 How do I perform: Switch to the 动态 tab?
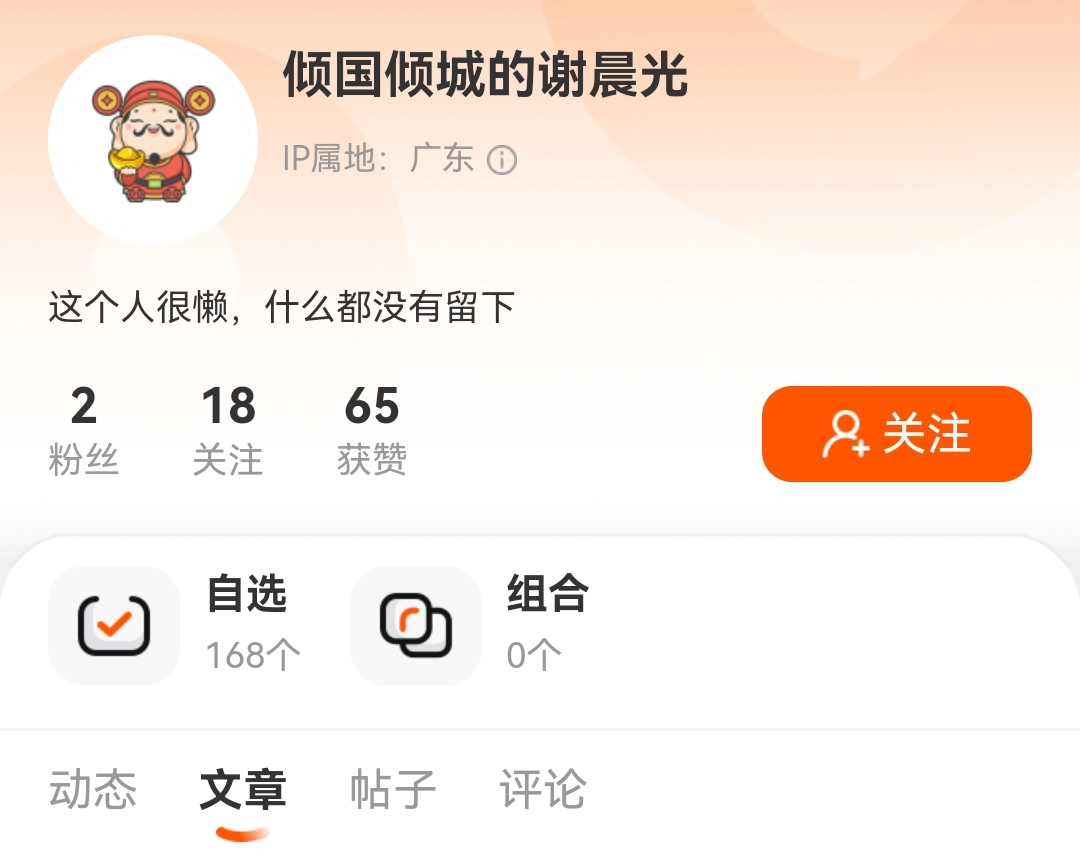[93, 789]
